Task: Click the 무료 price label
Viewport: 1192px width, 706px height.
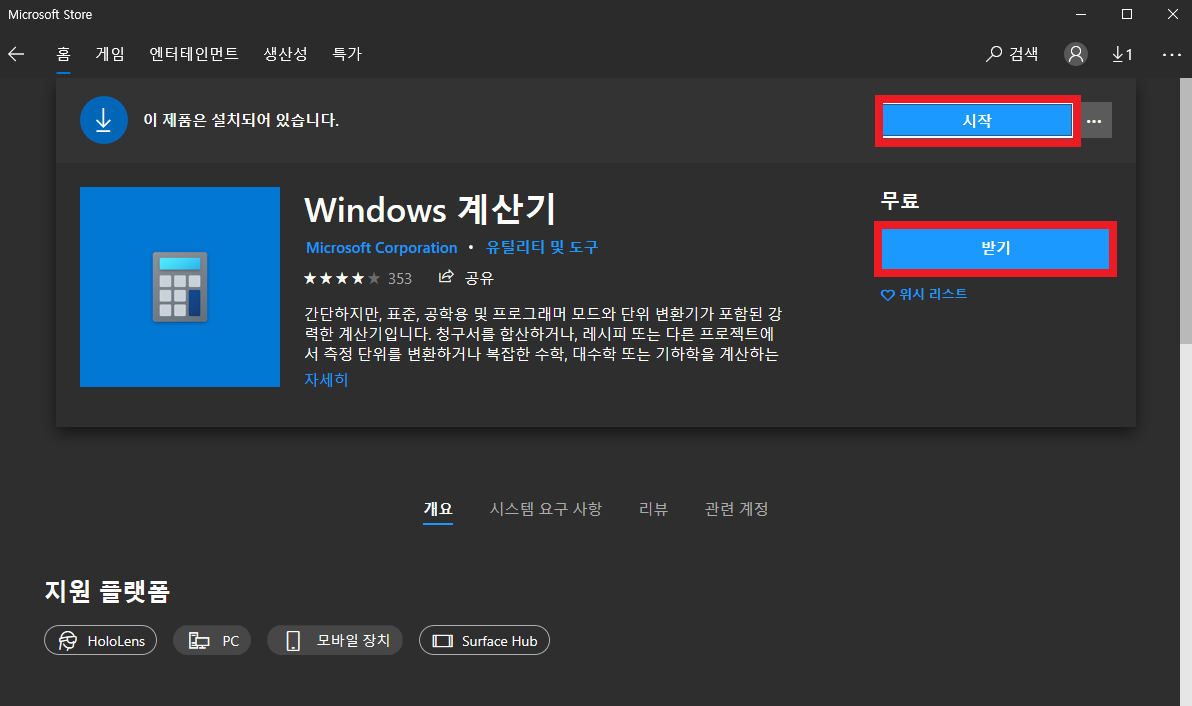Action: click(x=900, y=201)
